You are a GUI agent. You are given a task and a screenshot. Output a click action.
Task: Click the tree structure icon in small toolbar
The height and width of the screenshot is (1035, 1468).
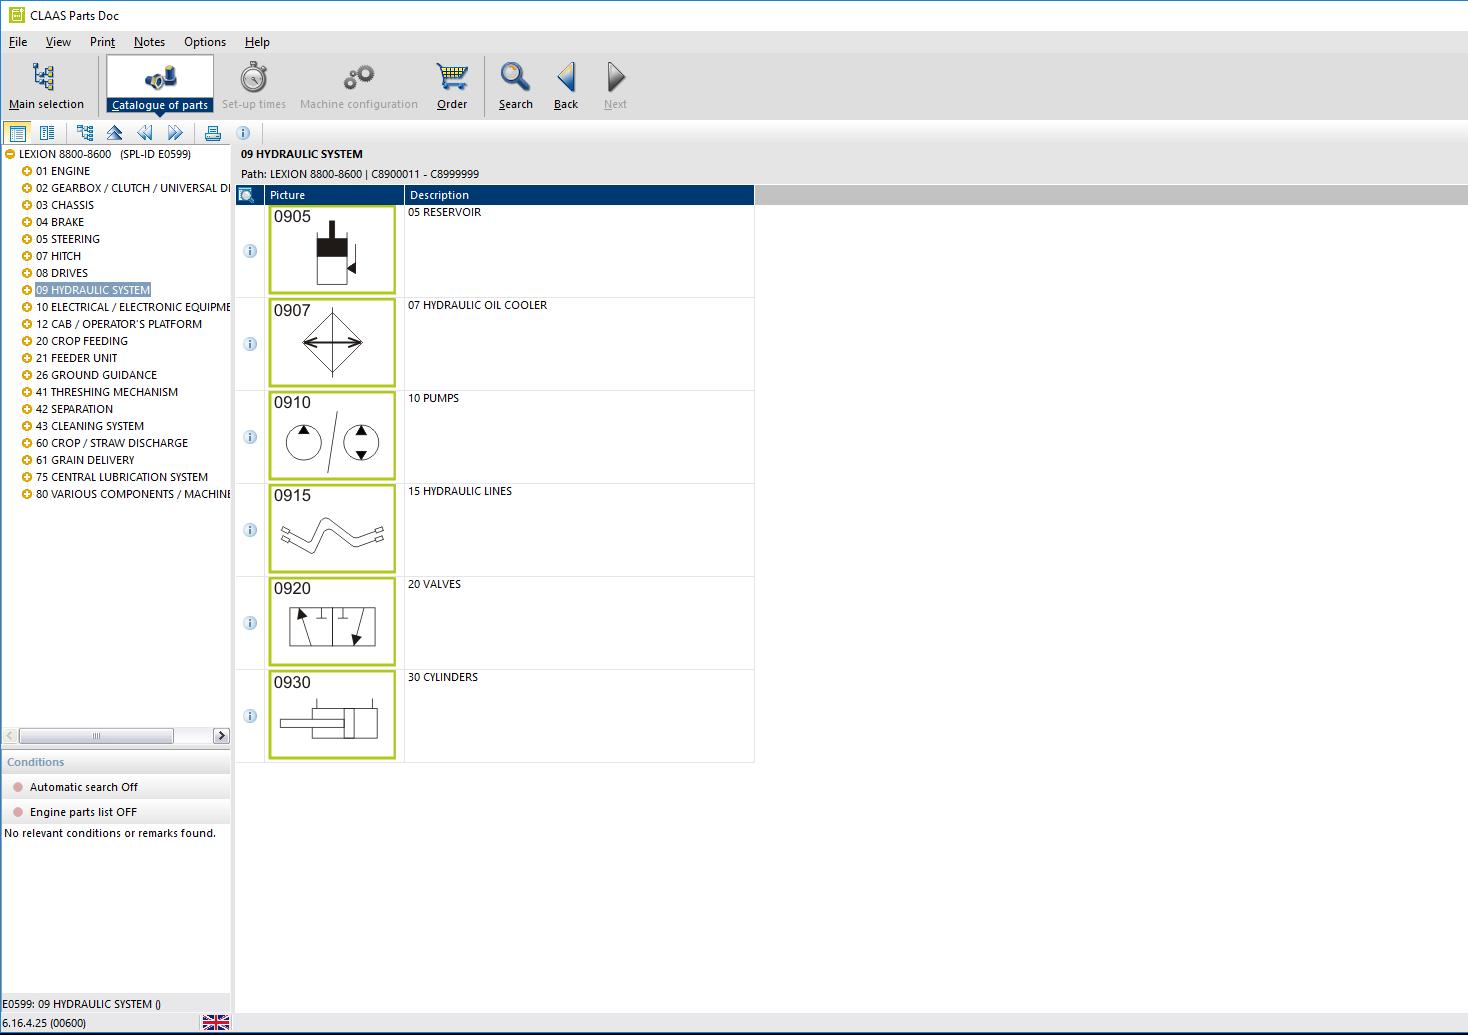(x=85, y=133)
